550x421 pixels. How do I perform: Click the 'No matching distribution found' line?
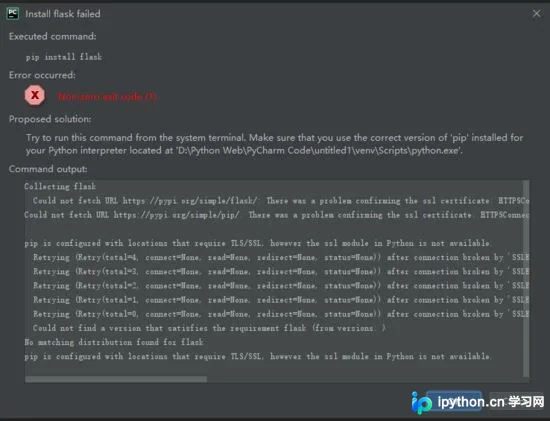(x=114, y=342)
